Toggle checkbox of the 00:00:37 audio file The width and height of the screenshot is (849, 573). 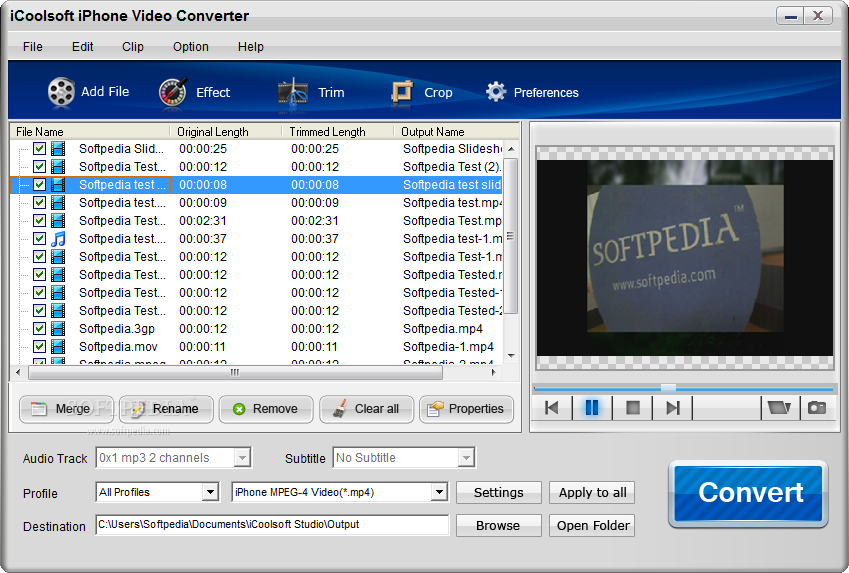point(39,238)
